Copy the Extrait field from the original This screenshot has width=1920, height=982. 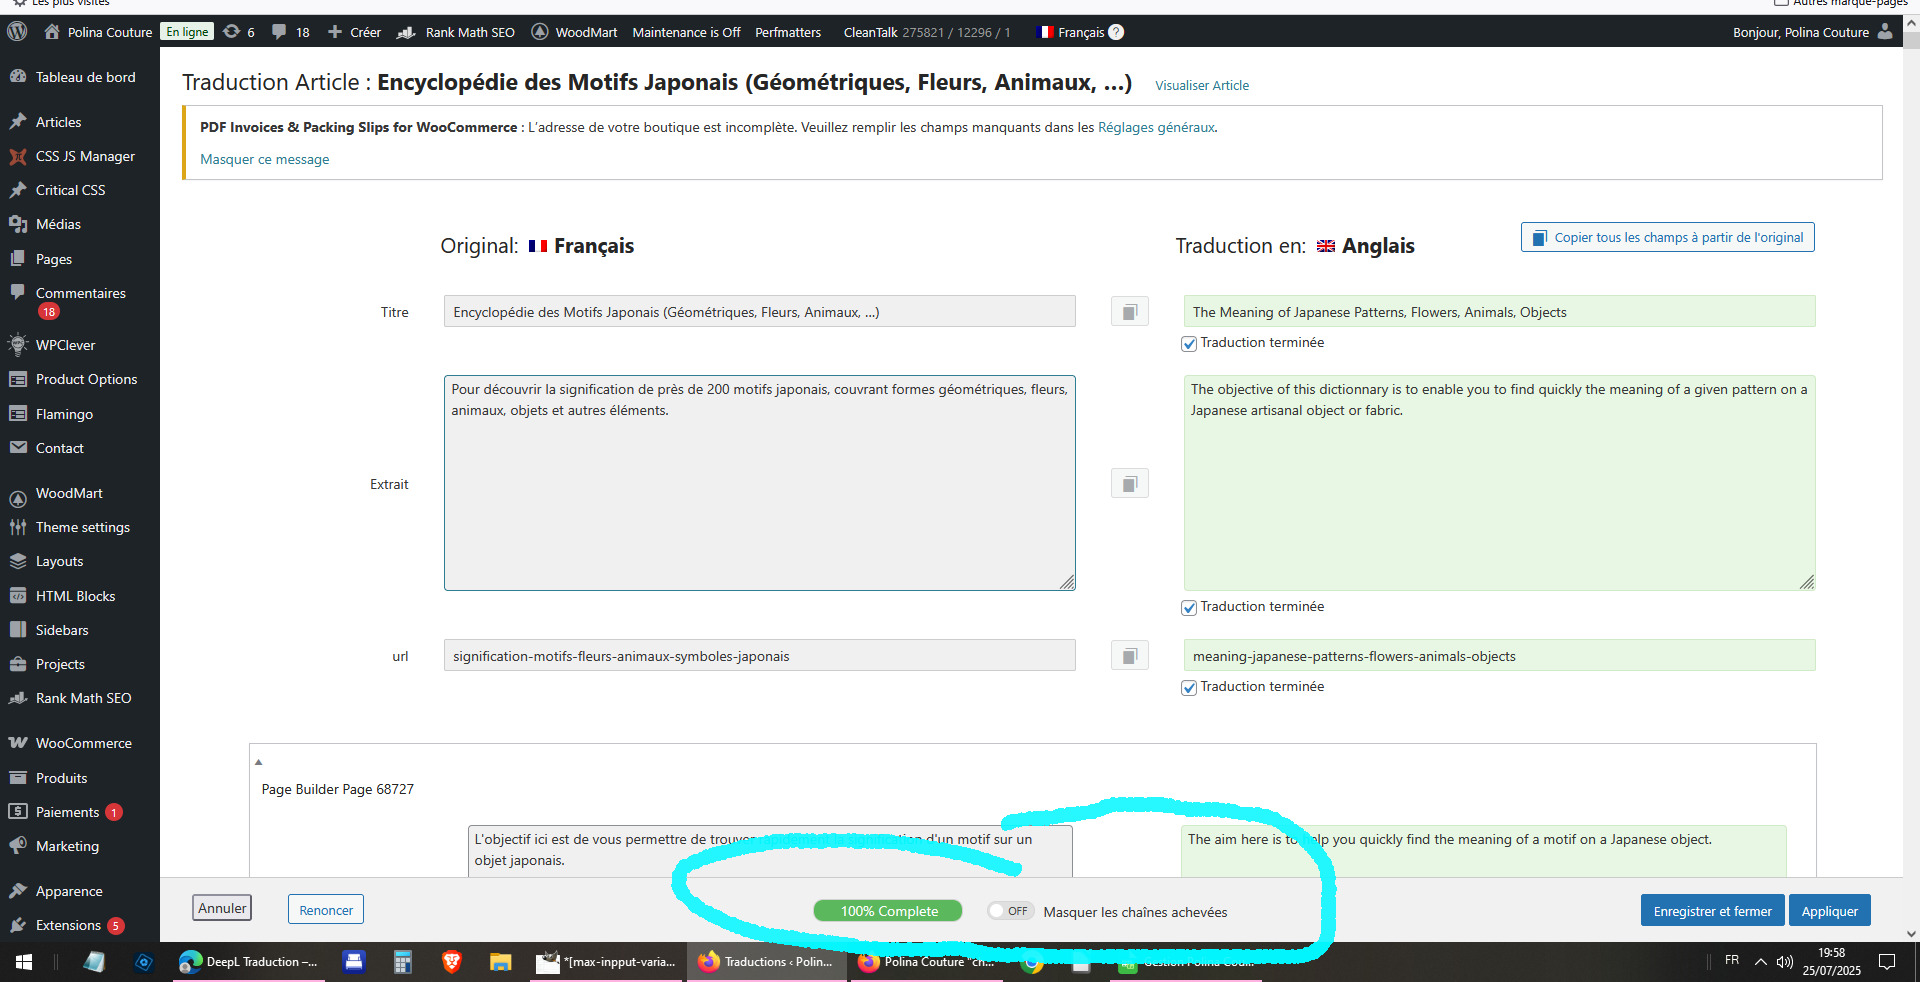(x=1129, y=484)
